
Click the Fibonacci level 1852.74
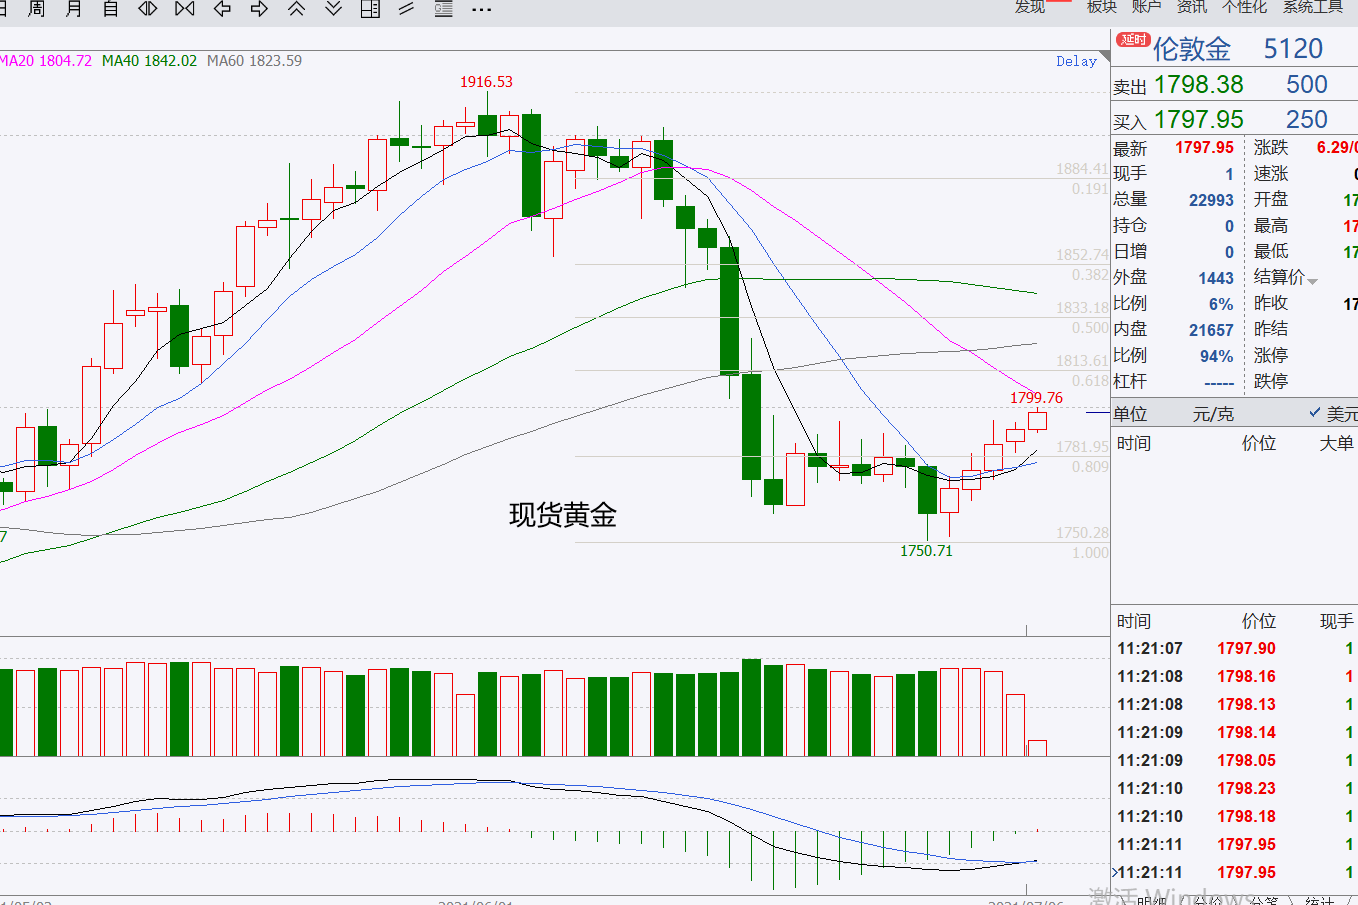coord(1082,255)
